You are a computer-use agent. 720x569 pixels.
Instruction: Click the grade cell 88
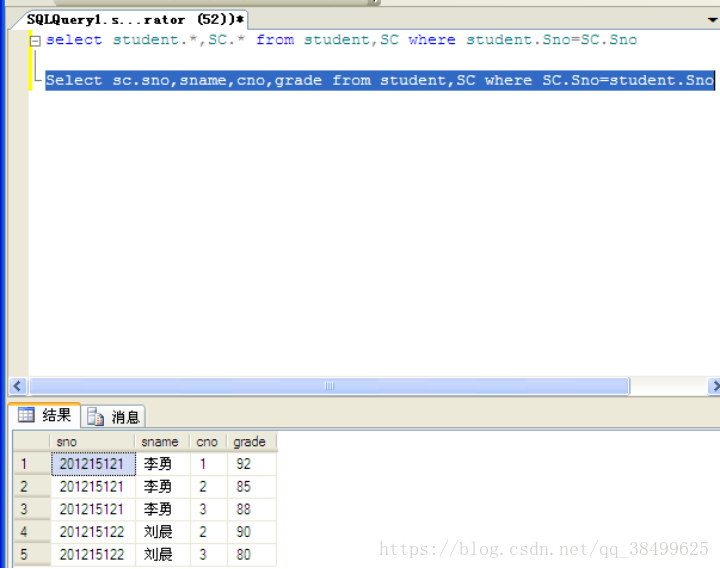coord(252,509)
